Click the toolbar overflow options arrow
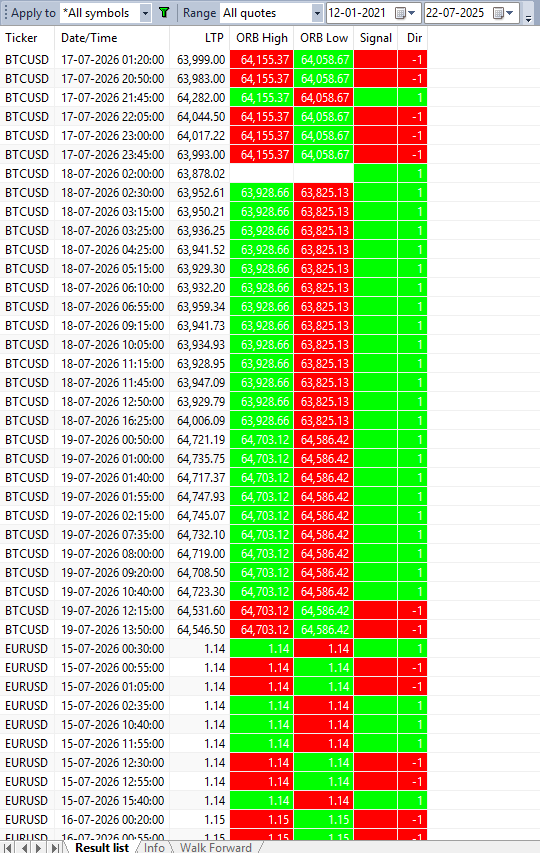The image size is (540, 853). click(x=529, y=18)
